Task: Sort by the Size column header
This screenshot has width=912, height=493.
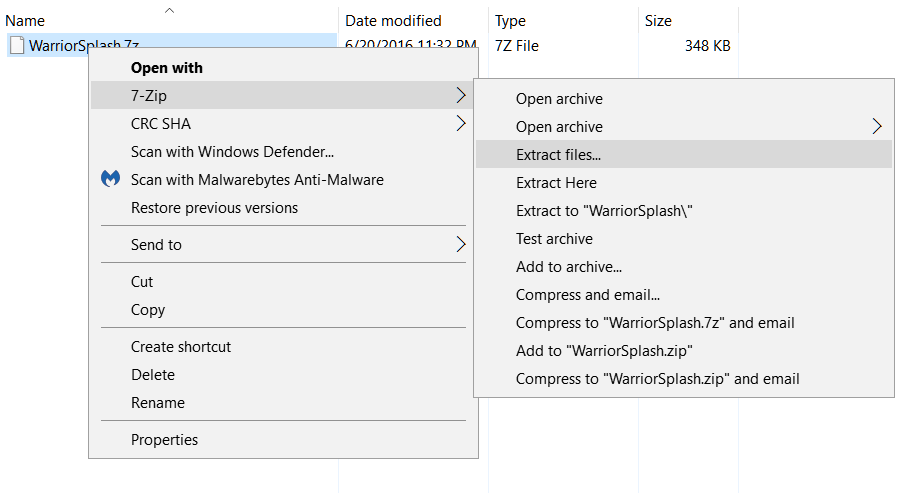Action: (658, 21)
